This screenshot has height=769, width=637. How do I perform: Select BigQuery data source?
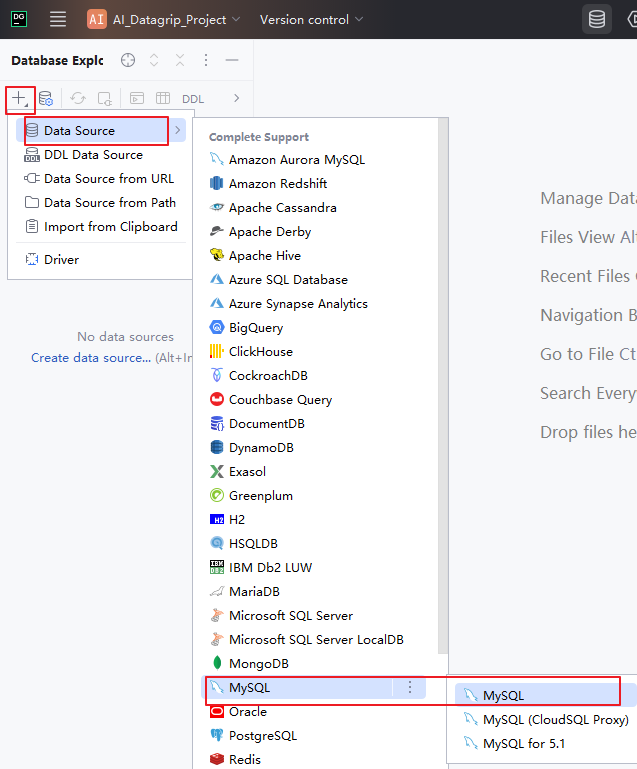point(314,328)
